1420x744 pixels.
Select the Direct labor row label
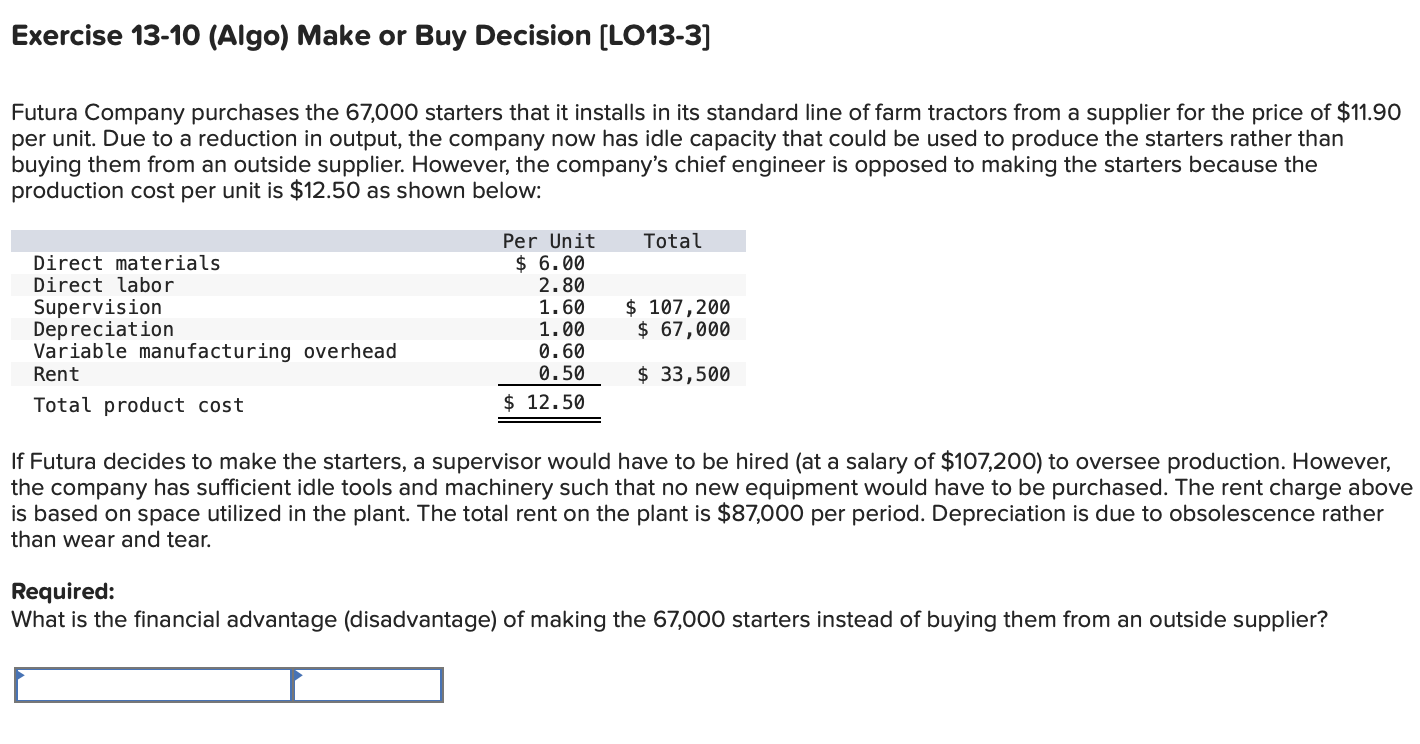pos(104,285)
